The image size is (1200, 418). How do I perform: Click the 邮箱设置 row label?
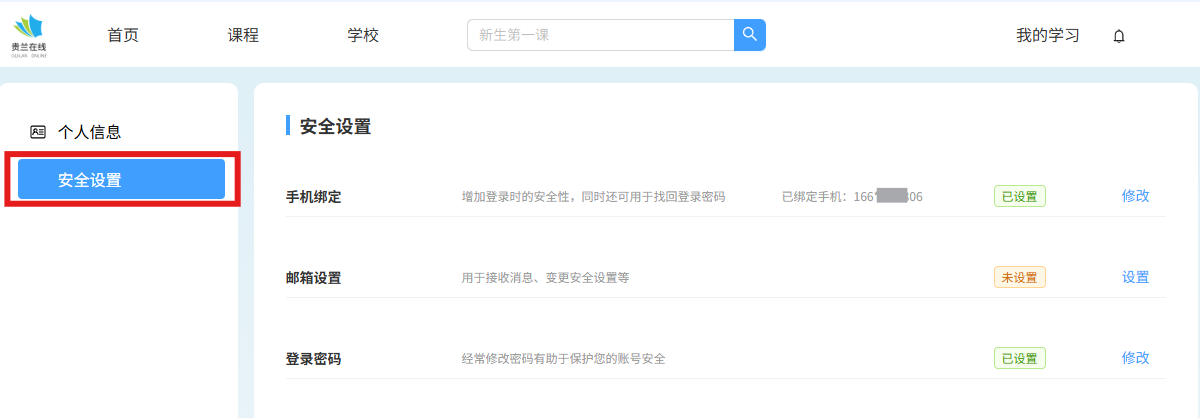313,278
